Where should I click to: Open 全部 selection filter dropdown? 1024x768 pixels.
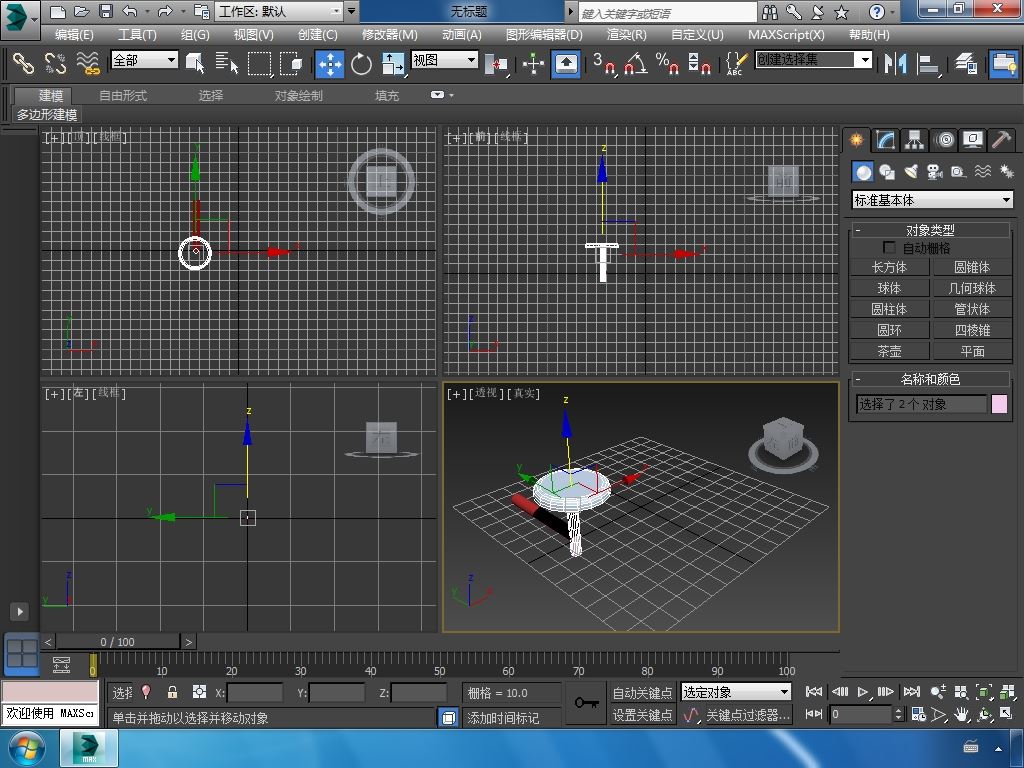tap(144, 60)
